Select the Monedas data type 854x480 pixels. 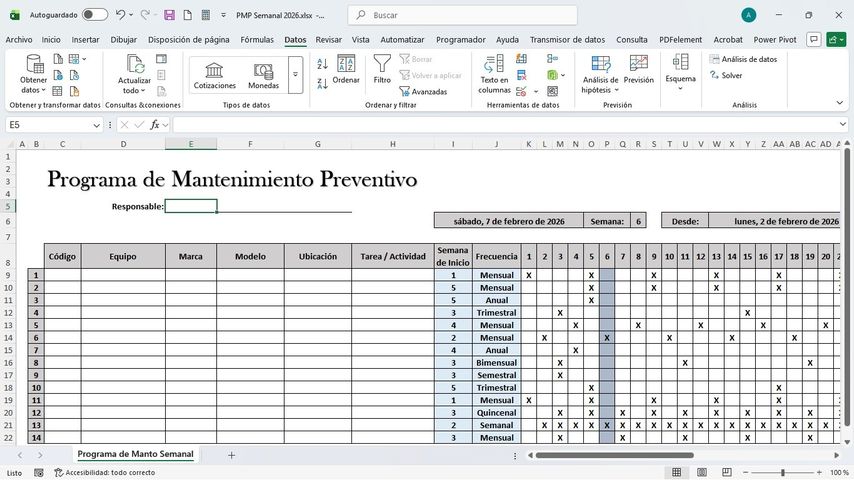click(x=263, y=75)
